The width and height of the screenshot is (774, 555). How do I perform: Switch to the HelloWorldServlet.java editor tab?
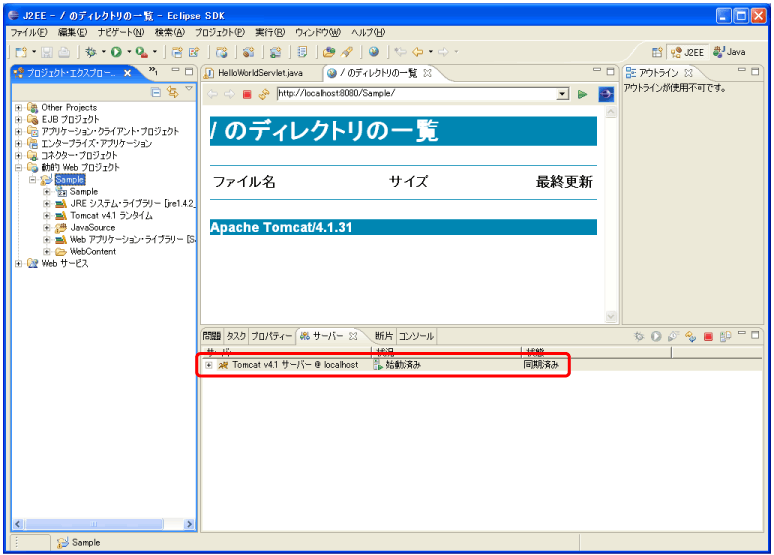point(258,74)
